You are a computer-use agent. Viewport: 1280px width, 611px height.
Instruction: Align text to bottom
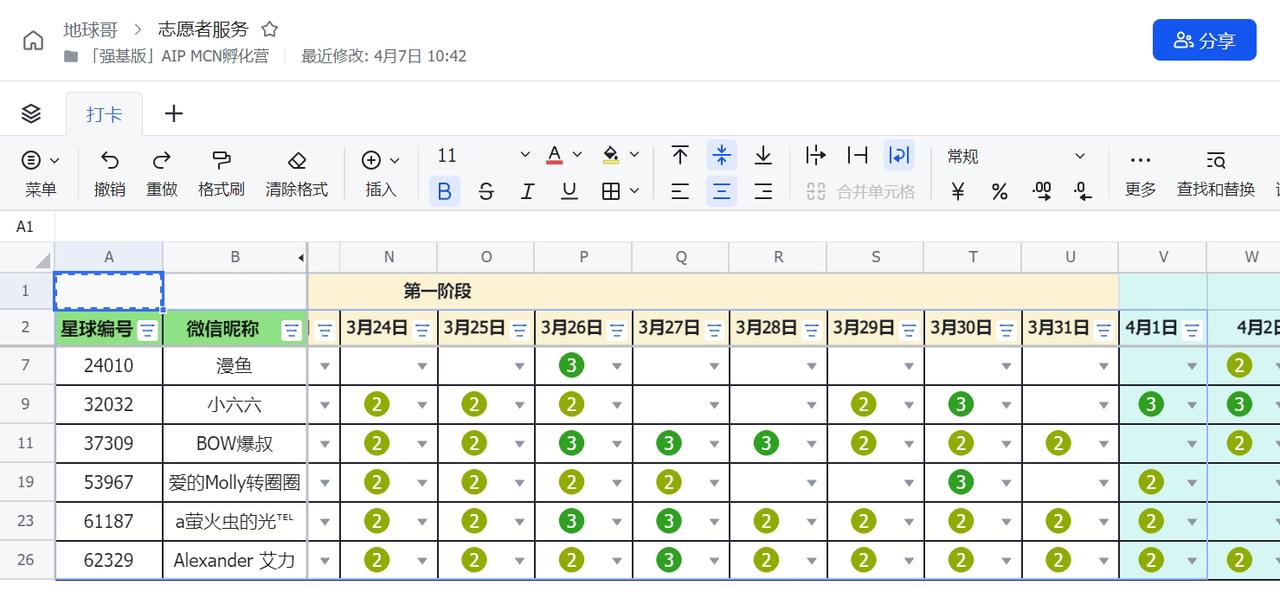[x=763, y=155]
